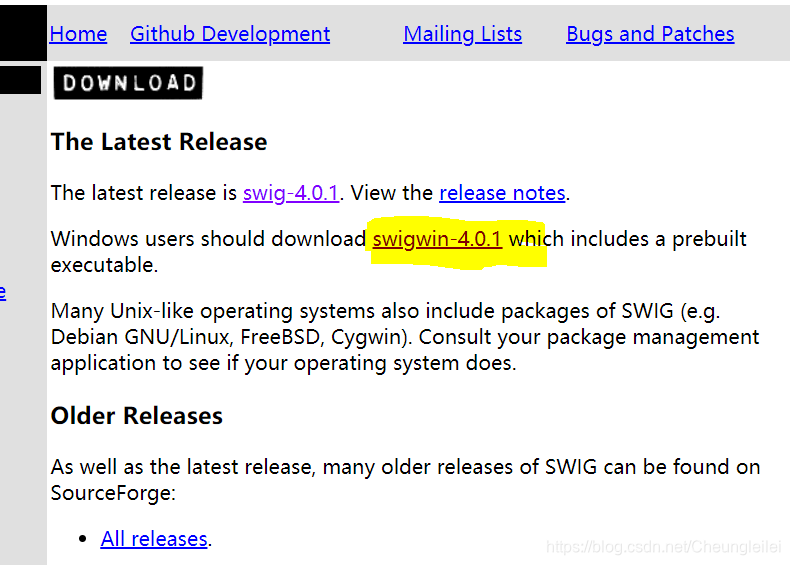
Task: Open the All releases link
Action: point(154,539)
